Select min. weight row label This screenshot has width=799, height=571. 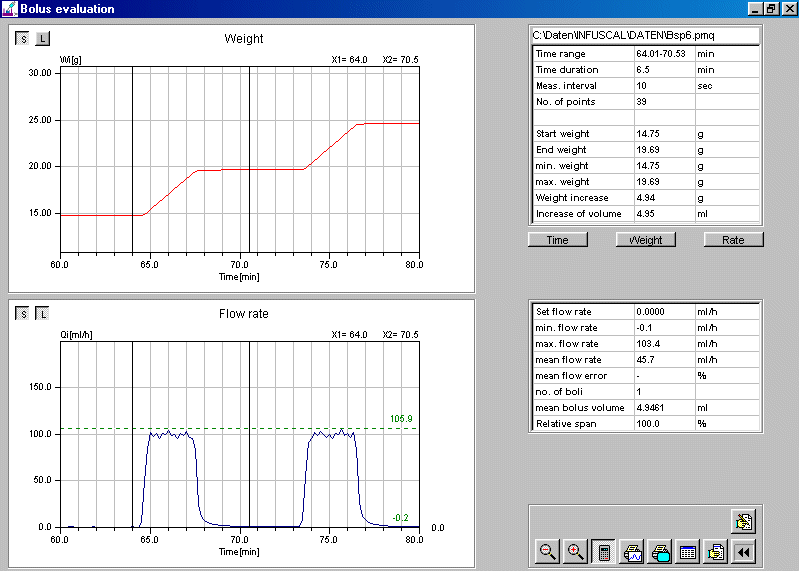(562, 166)
